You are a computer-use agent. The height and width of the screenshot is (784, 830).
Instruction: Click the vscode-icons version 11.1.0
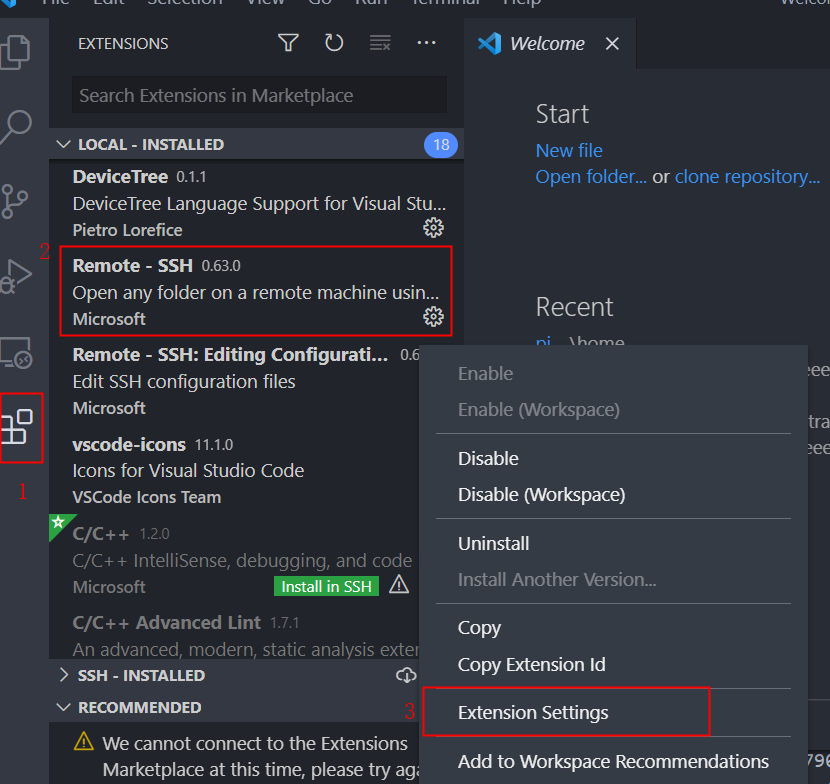214,445
